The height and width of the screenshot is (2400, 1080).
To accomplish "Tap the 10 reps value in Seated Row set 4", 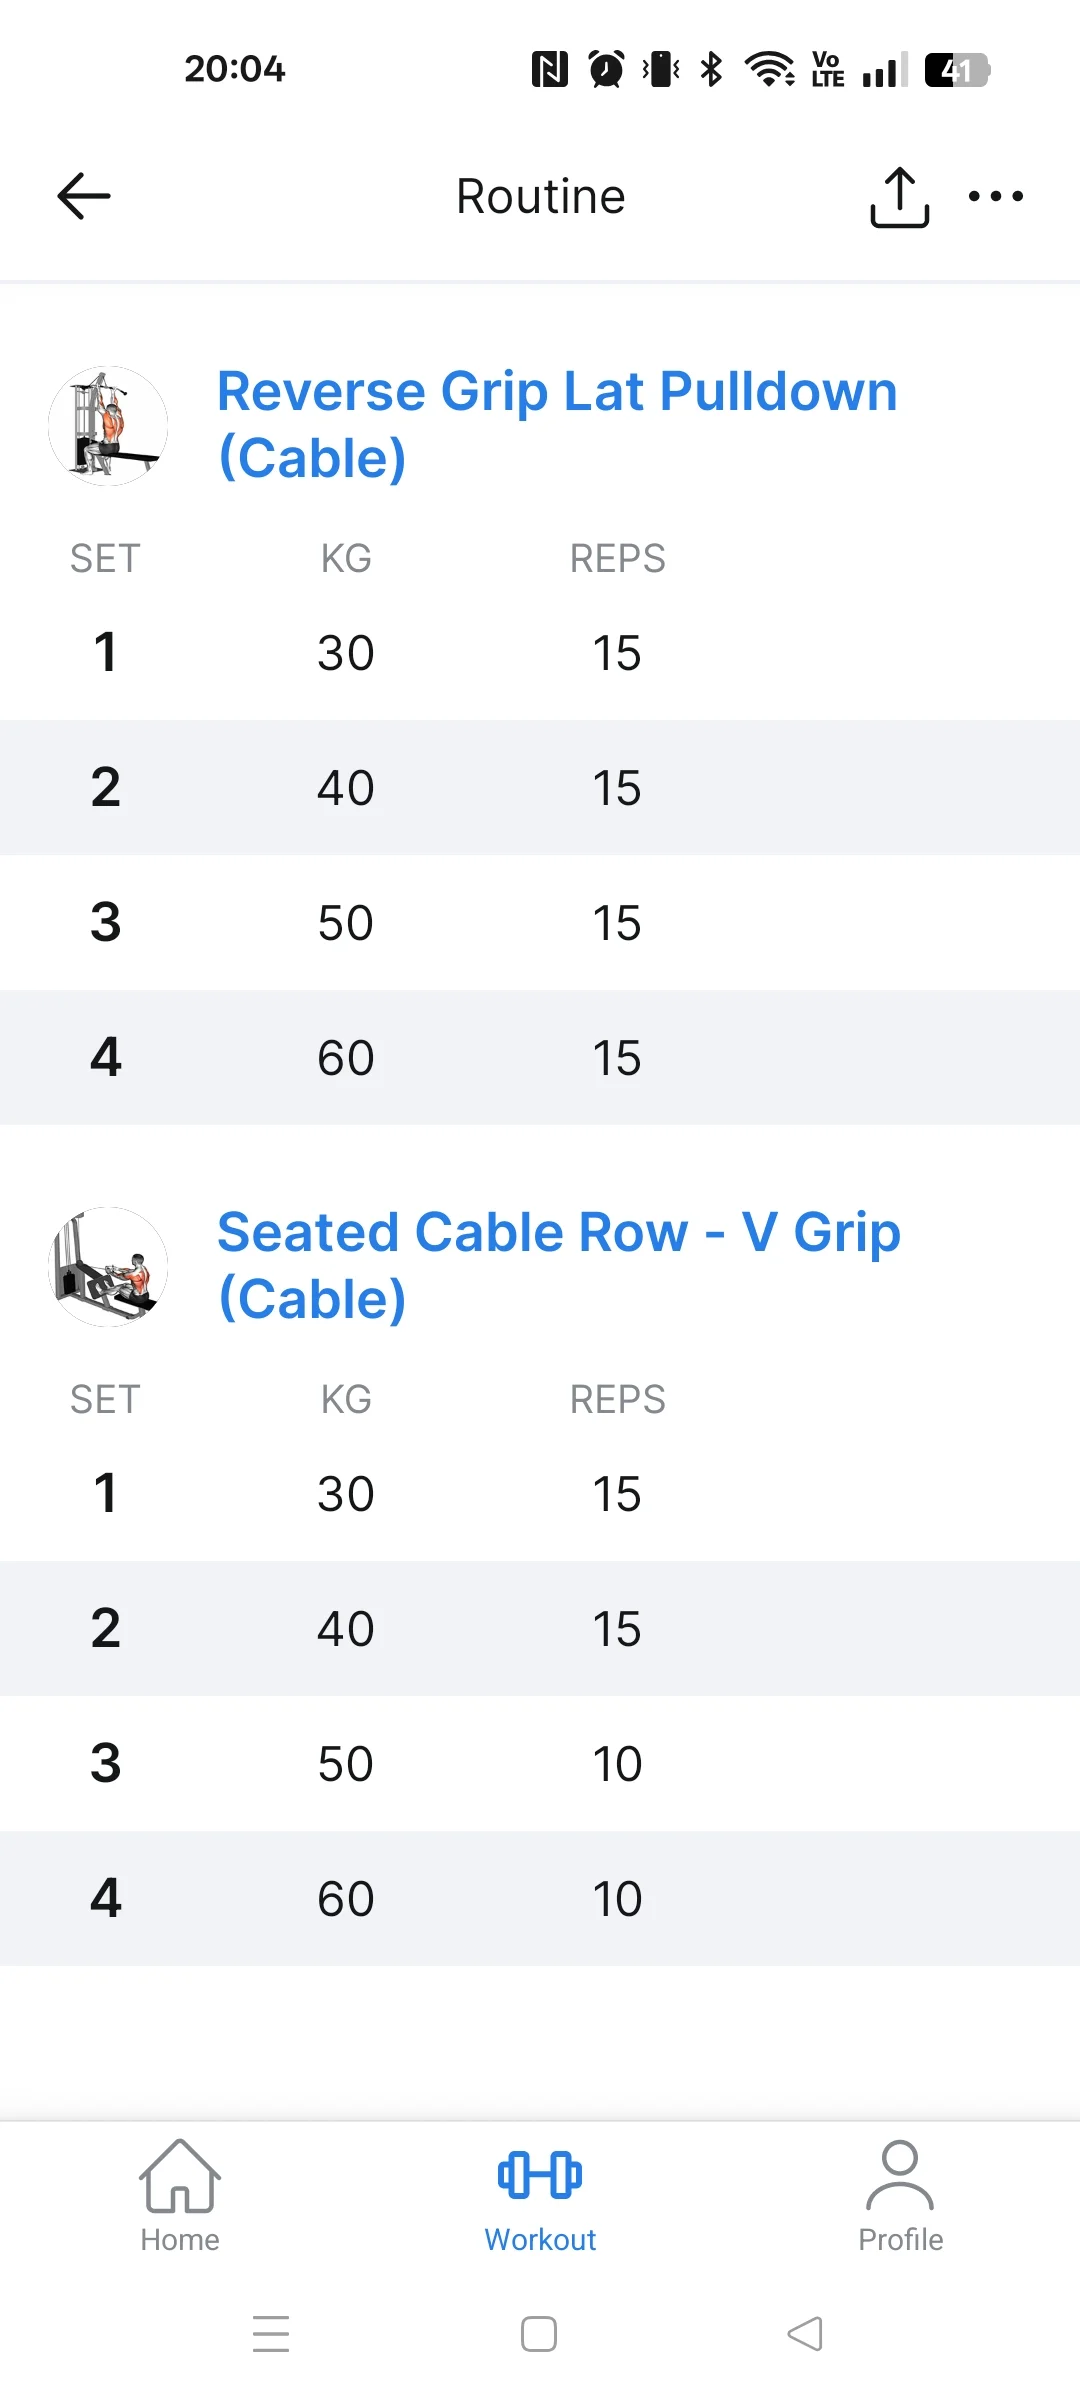I will coord(617,1898).
